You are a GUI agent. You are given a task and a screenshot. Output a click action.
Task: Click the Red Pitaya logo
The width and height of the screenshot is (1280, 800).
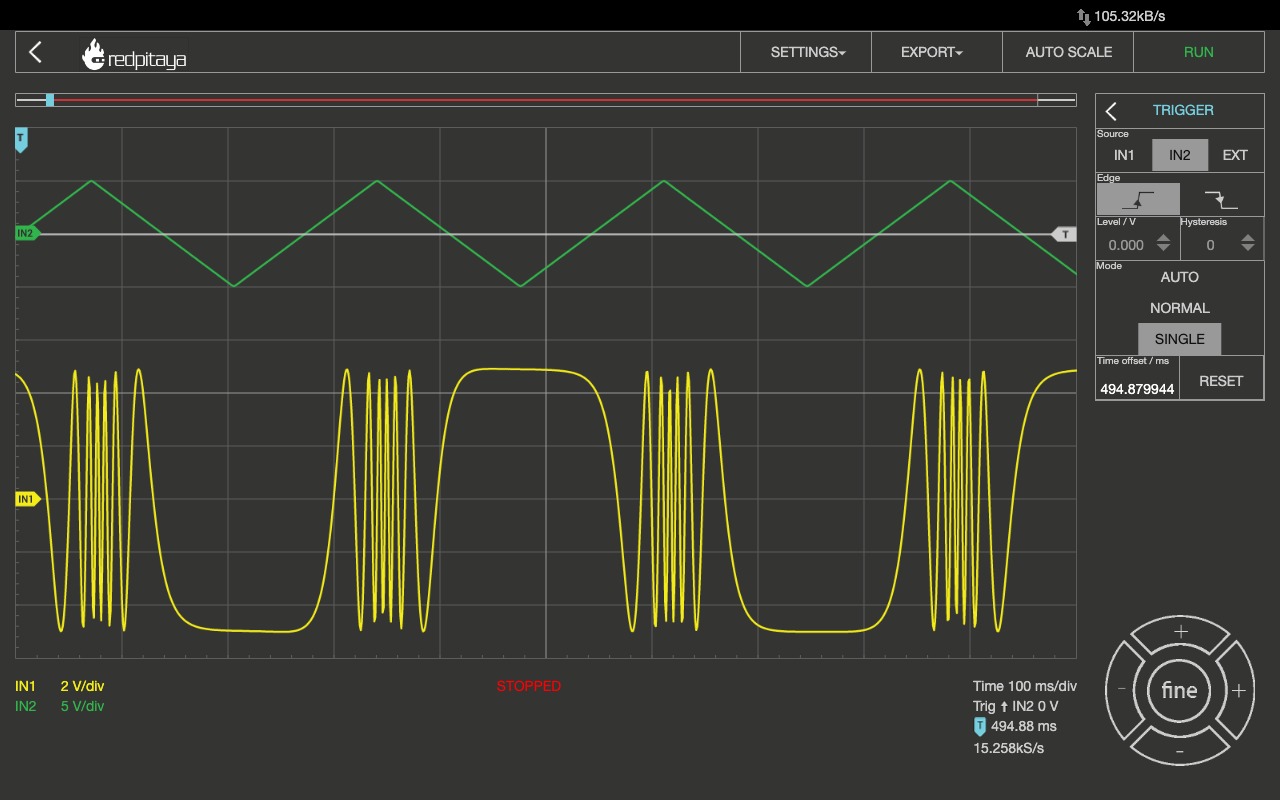[134, 54]
